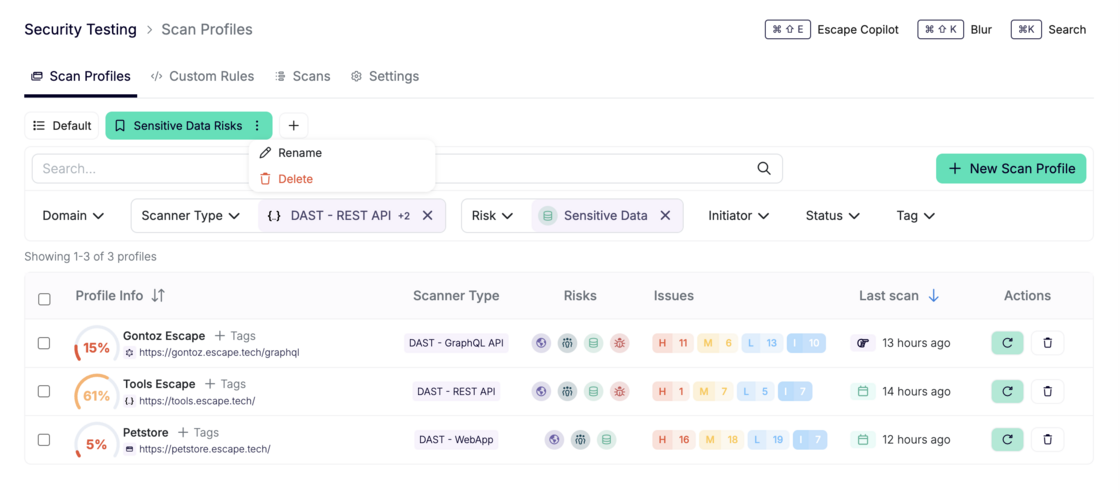The height and width of the screenshot is (494, 1120).
Task: Remove the Sensitive Data risk filter
Action: coord(665,216)
